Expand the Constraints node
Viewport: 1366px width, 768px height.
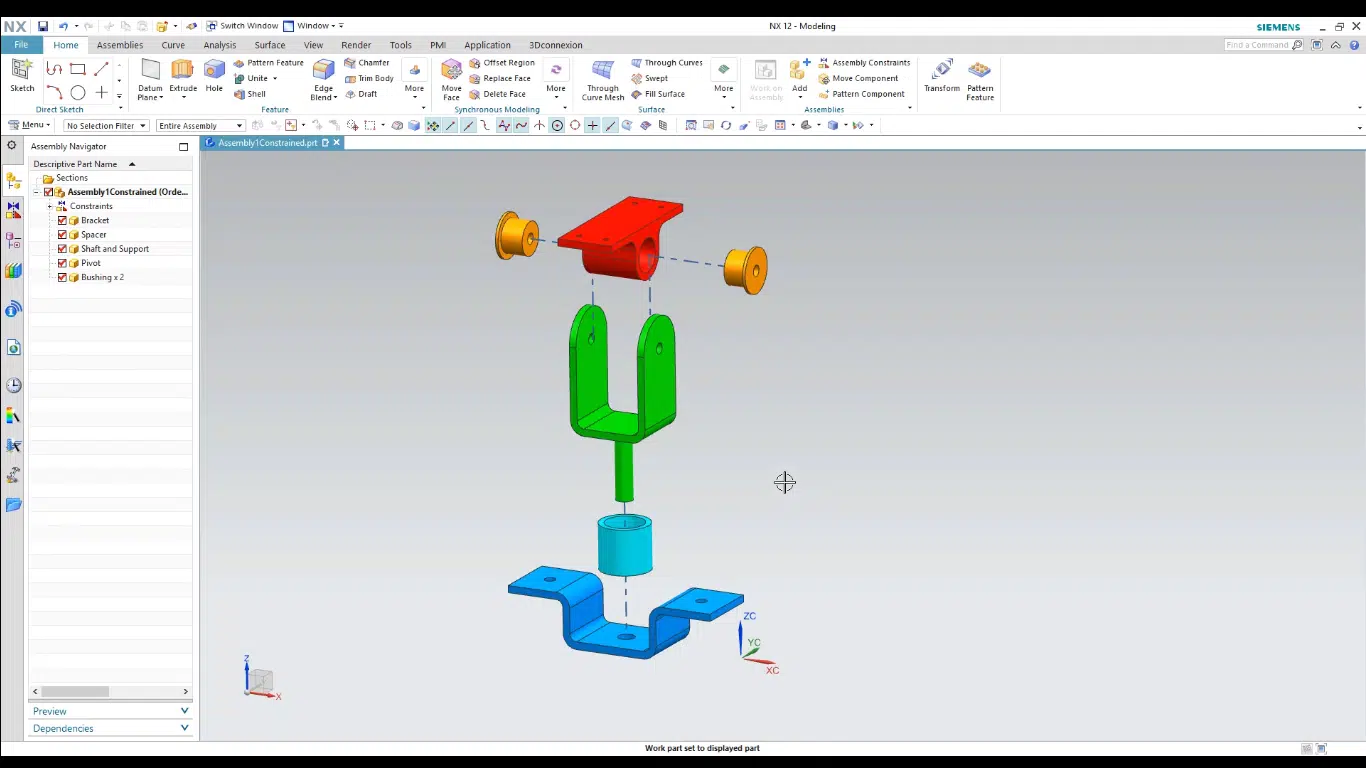tap(50, 206)
